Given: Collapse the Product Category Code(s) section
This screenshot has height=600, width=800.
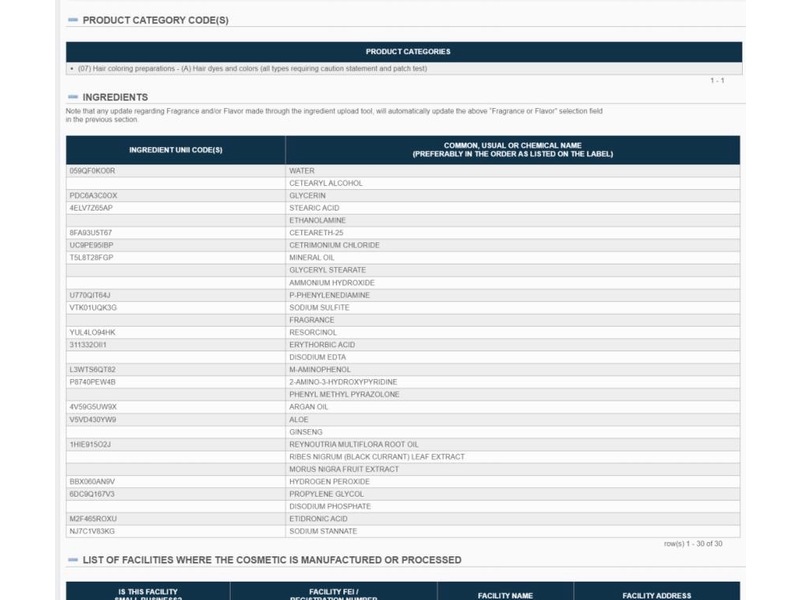Looking at the screenshot, I should (x=73, y=20).
